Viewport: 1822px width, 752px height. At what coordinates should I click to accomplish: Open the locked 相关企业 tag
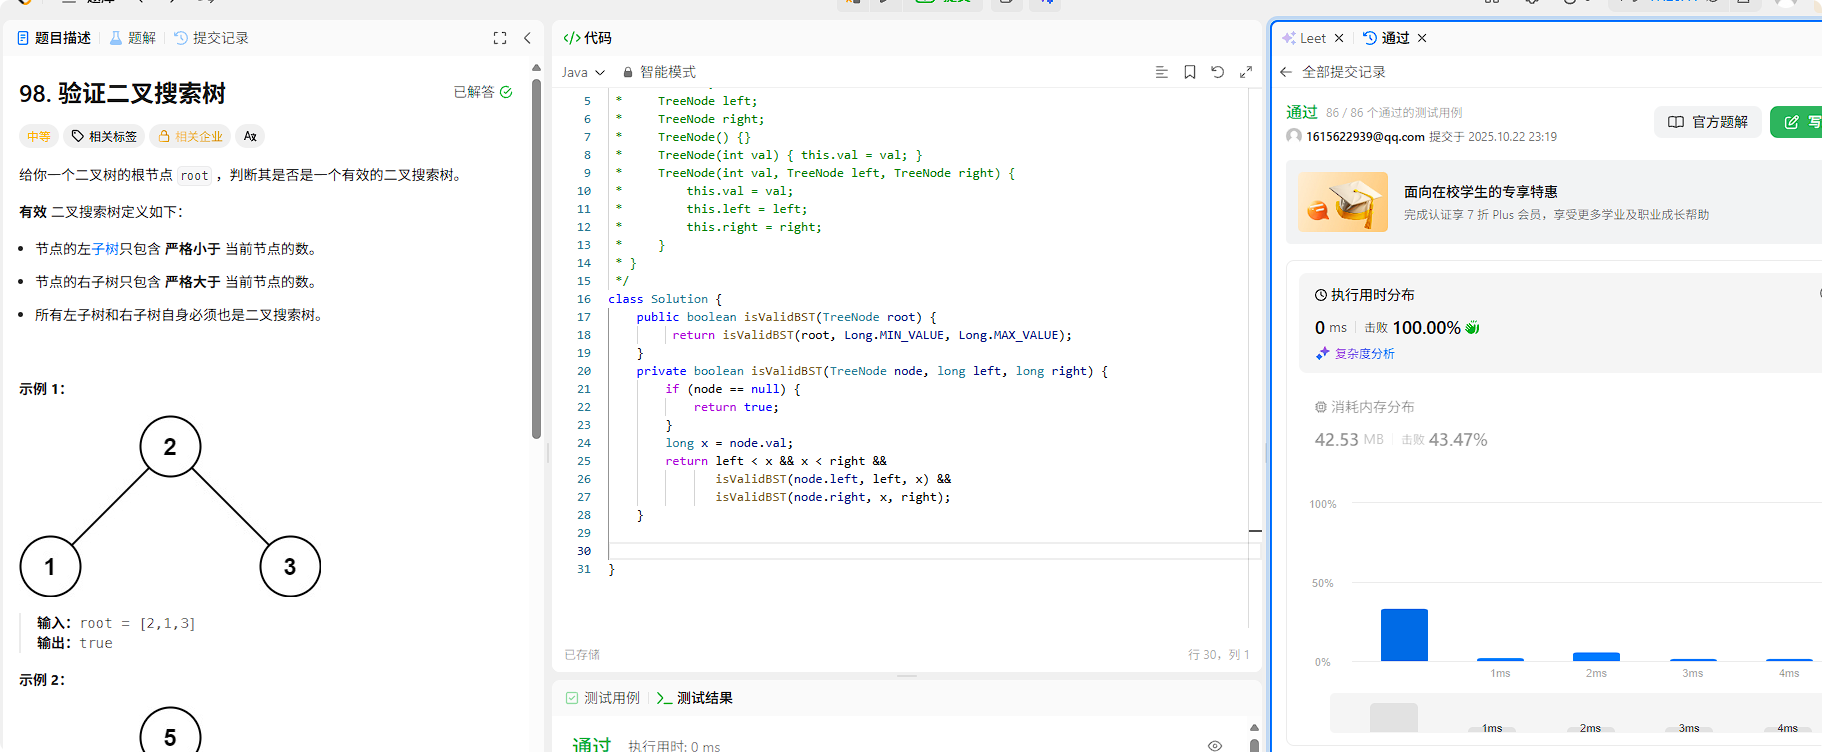[191, 136]
